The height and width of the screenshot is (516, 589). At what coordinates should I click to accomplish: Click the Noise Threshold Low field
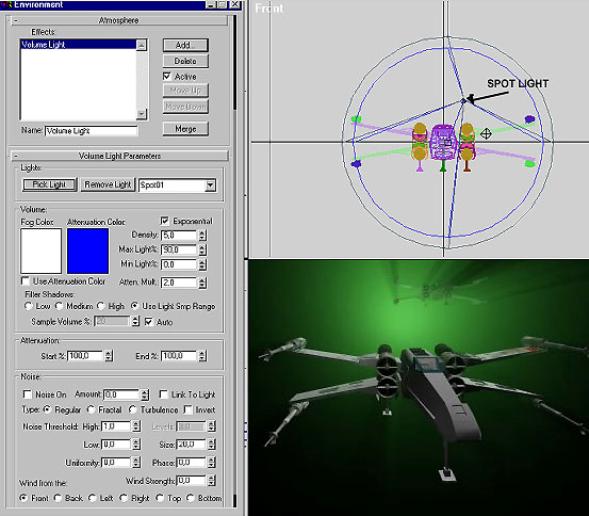click(x=116, y=444)
